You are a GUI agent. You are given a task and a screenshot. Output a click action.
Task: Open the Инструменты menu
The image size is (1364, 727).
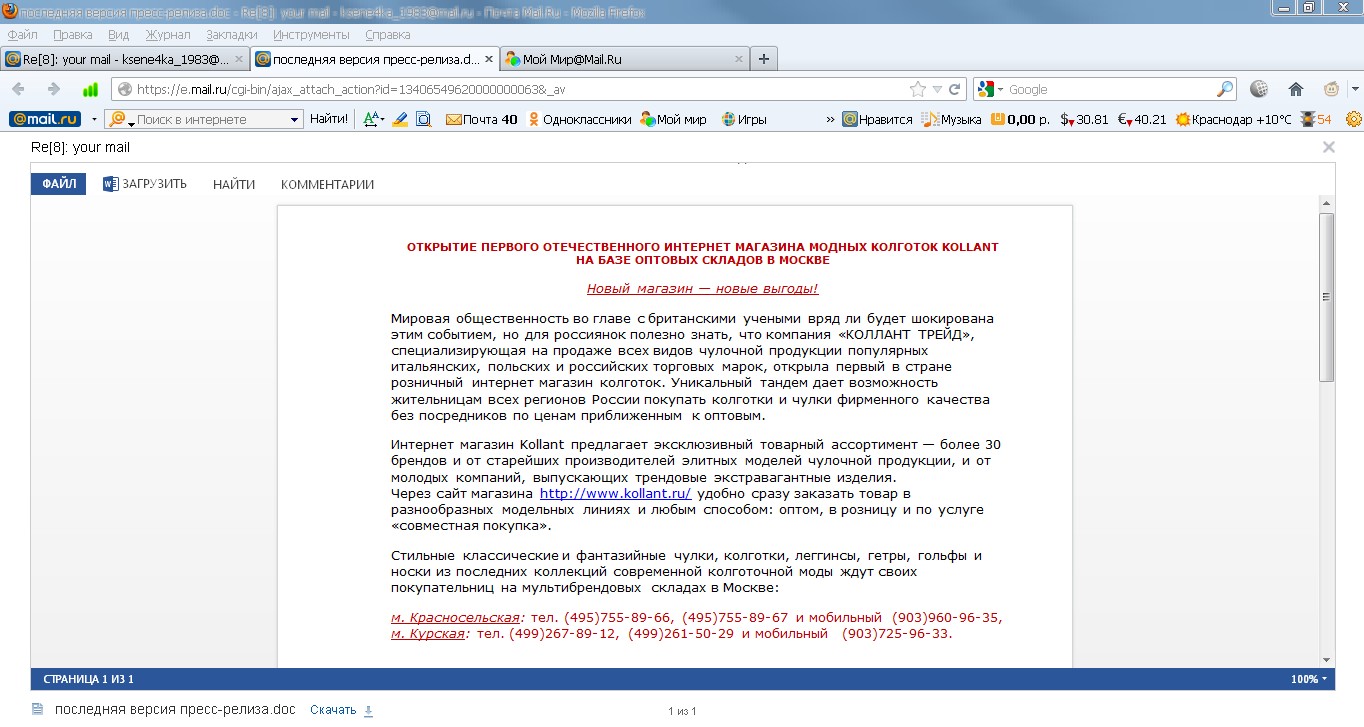pos(311,34)
